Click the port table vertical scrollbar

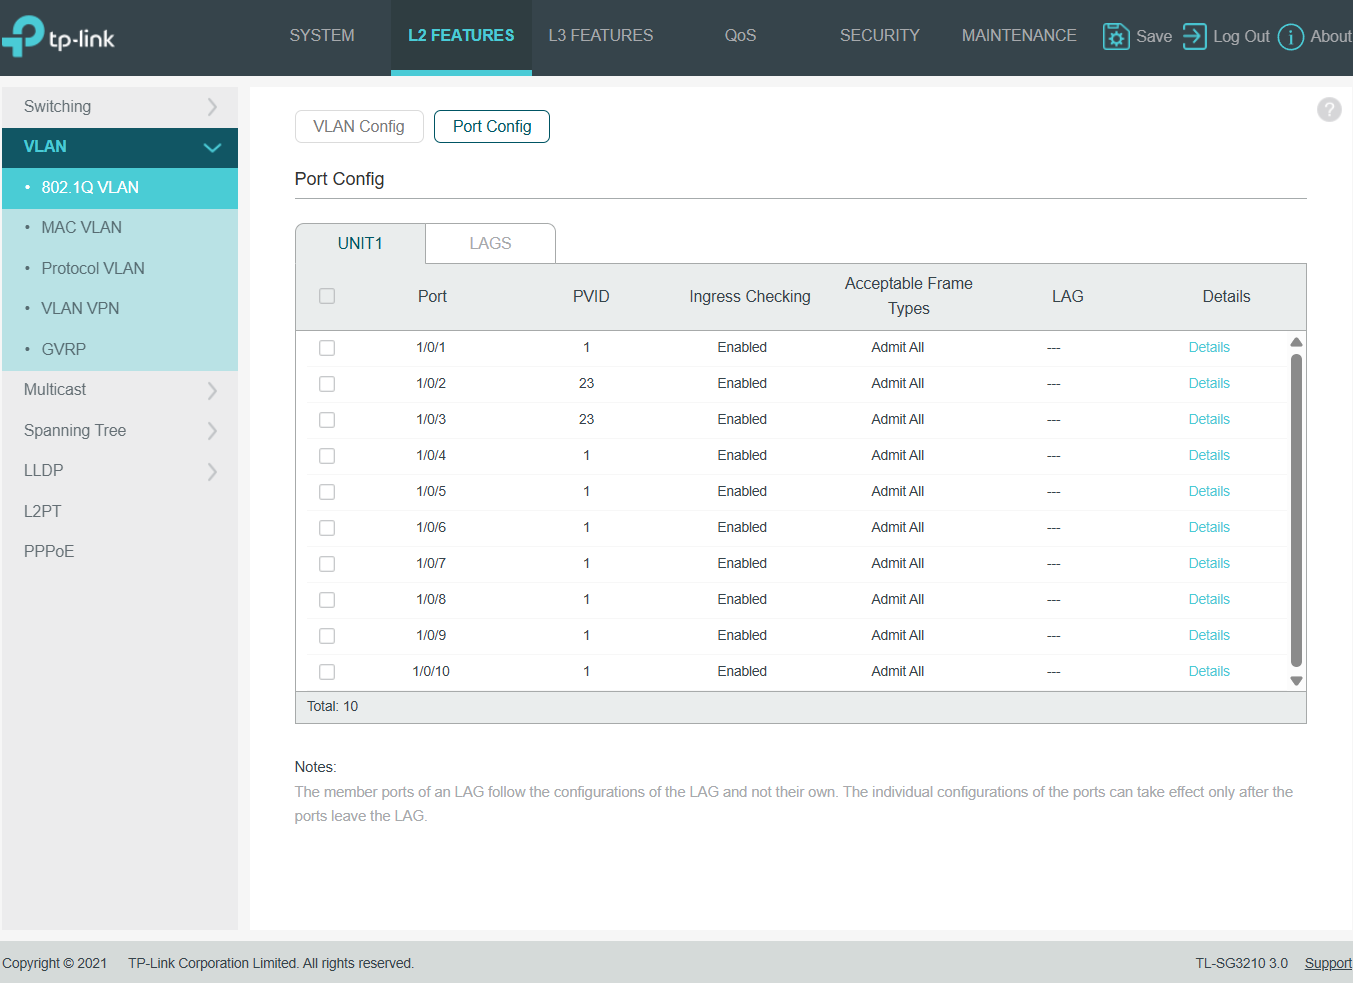pos(1296,510)
